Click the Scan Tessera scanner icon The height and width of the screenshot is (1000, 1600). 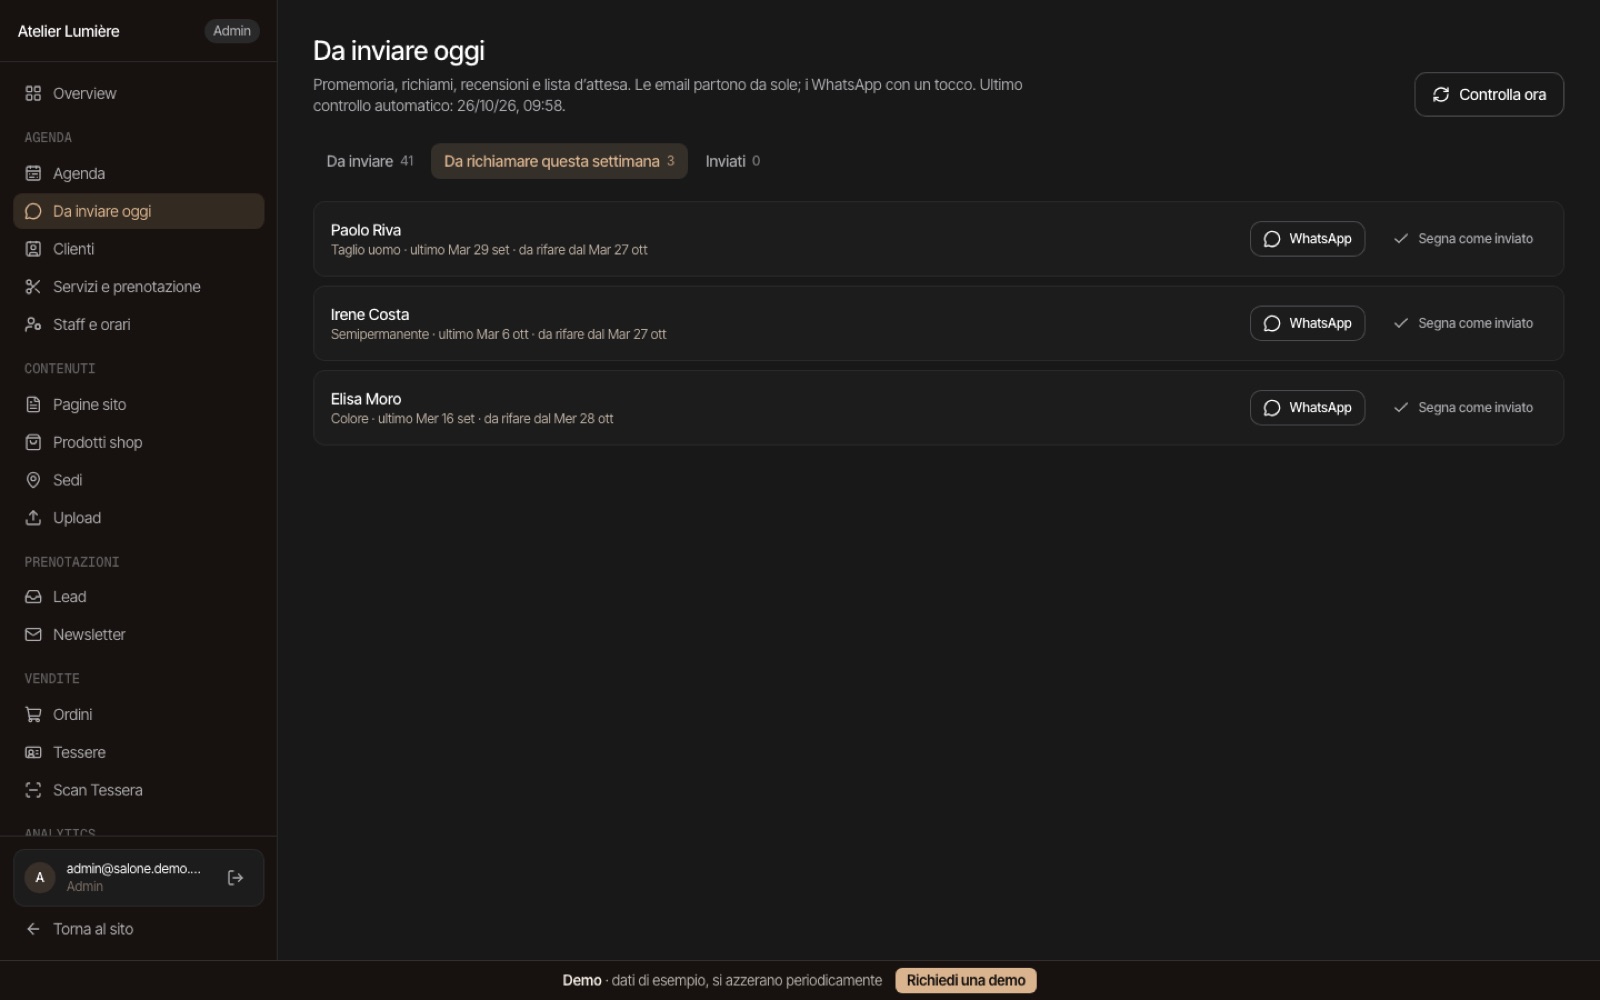[33, 790]
